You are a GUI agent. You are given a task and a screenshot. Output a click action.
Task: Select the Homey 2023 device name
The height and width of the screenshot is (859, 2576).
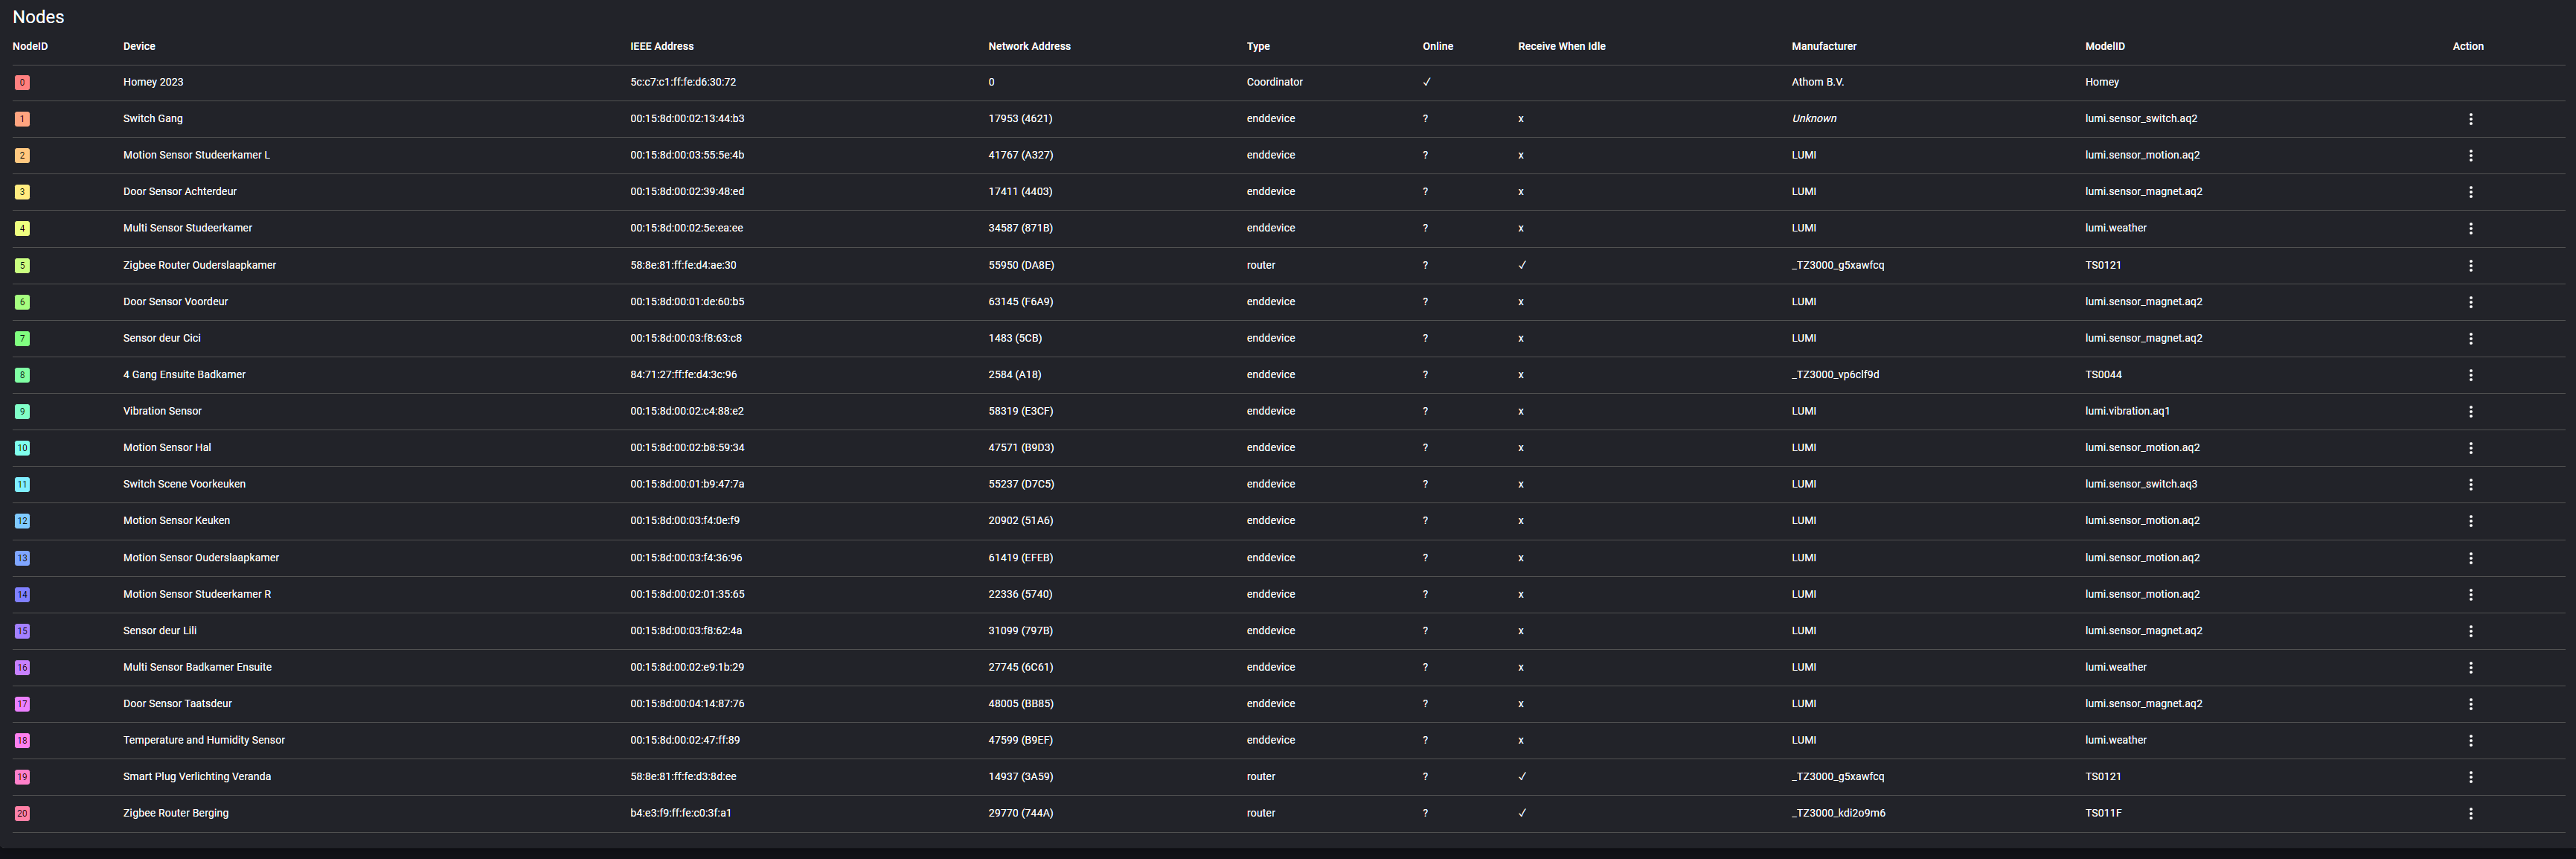click(x=153, y=82)
